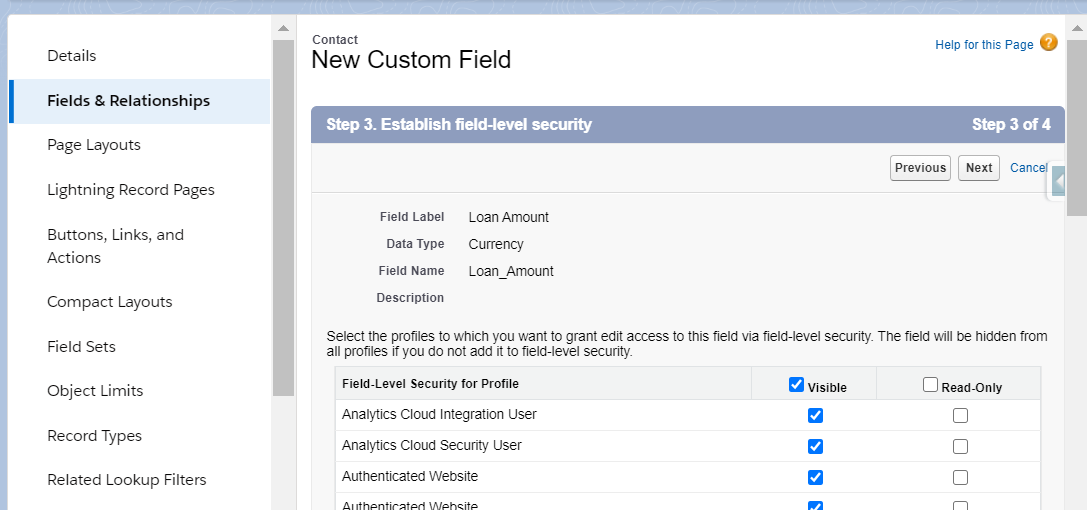Open the Page Layouts sidebar item
This screenshot has height=510, width=1087.
(x=94, y=145)
